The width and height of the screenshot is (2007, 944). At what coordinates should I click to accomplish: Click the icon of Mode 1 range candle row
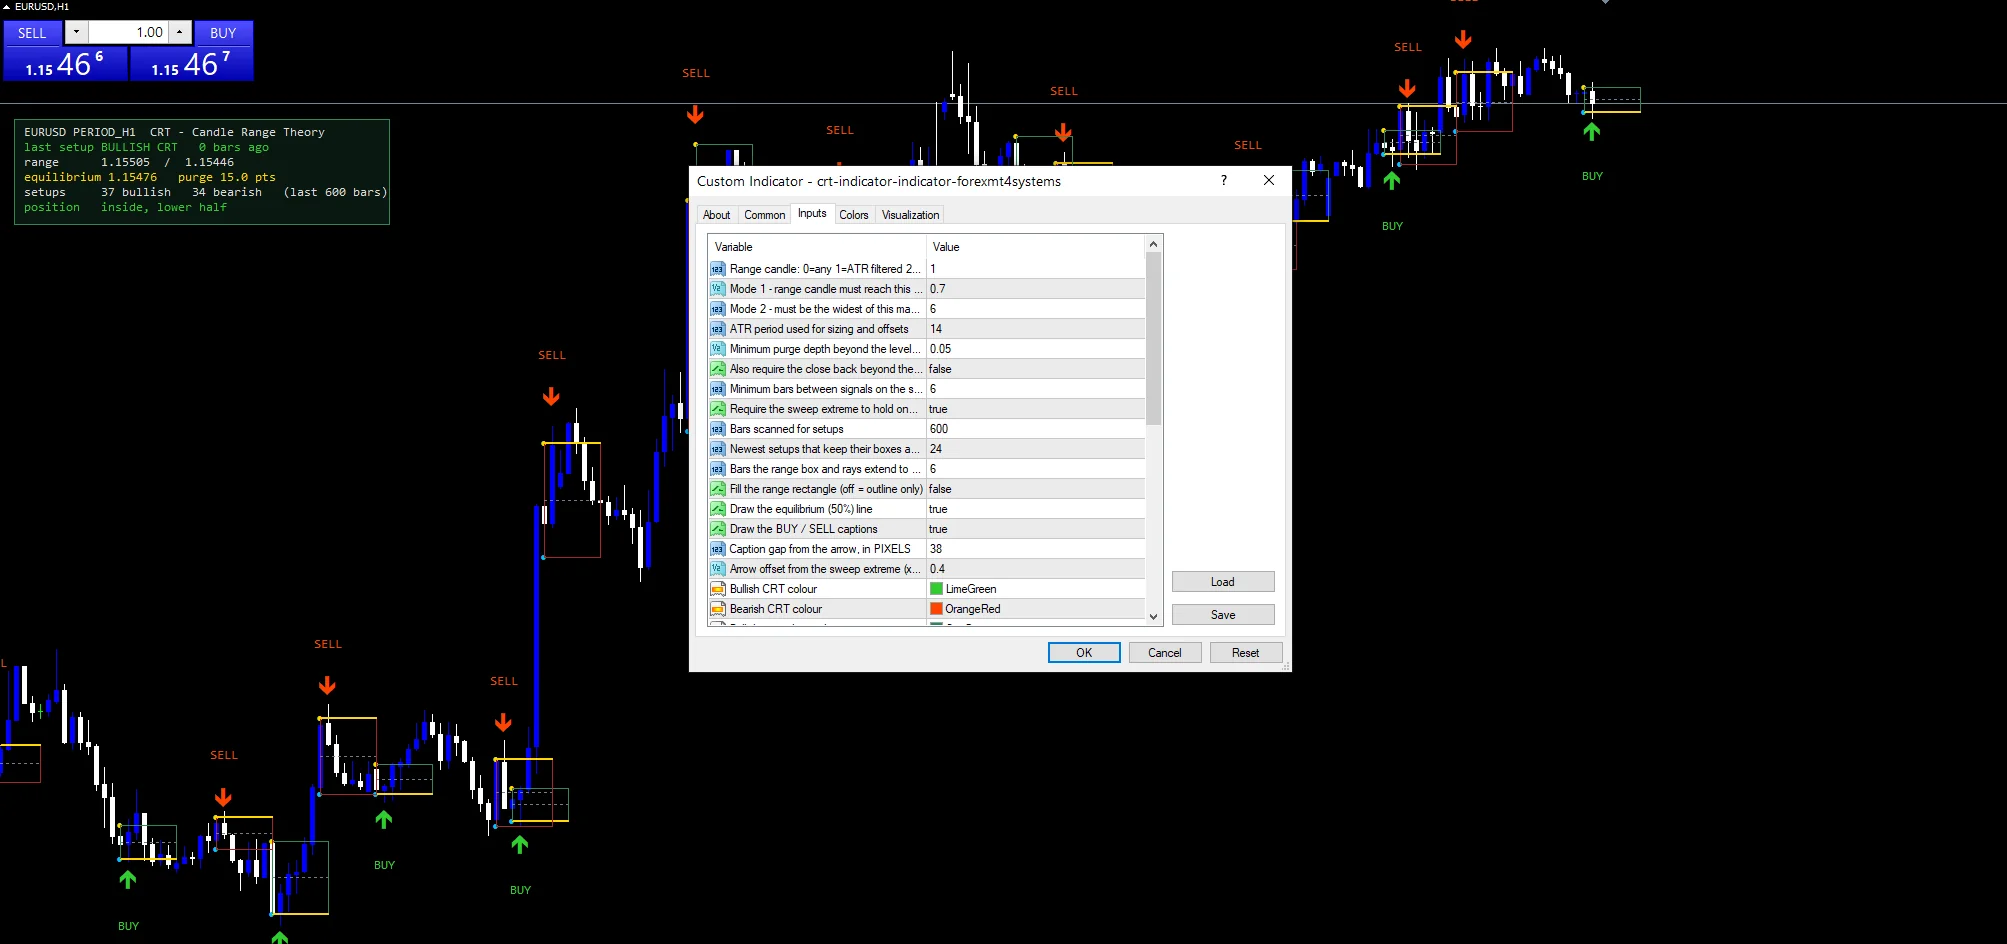[717, 289]
